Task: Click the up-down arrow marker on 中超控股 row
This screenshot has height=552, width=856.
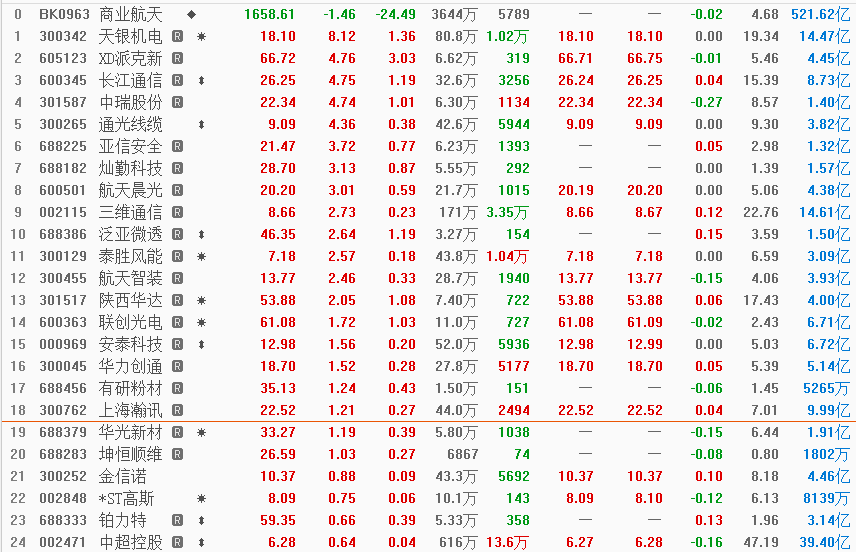Action: 201,543
